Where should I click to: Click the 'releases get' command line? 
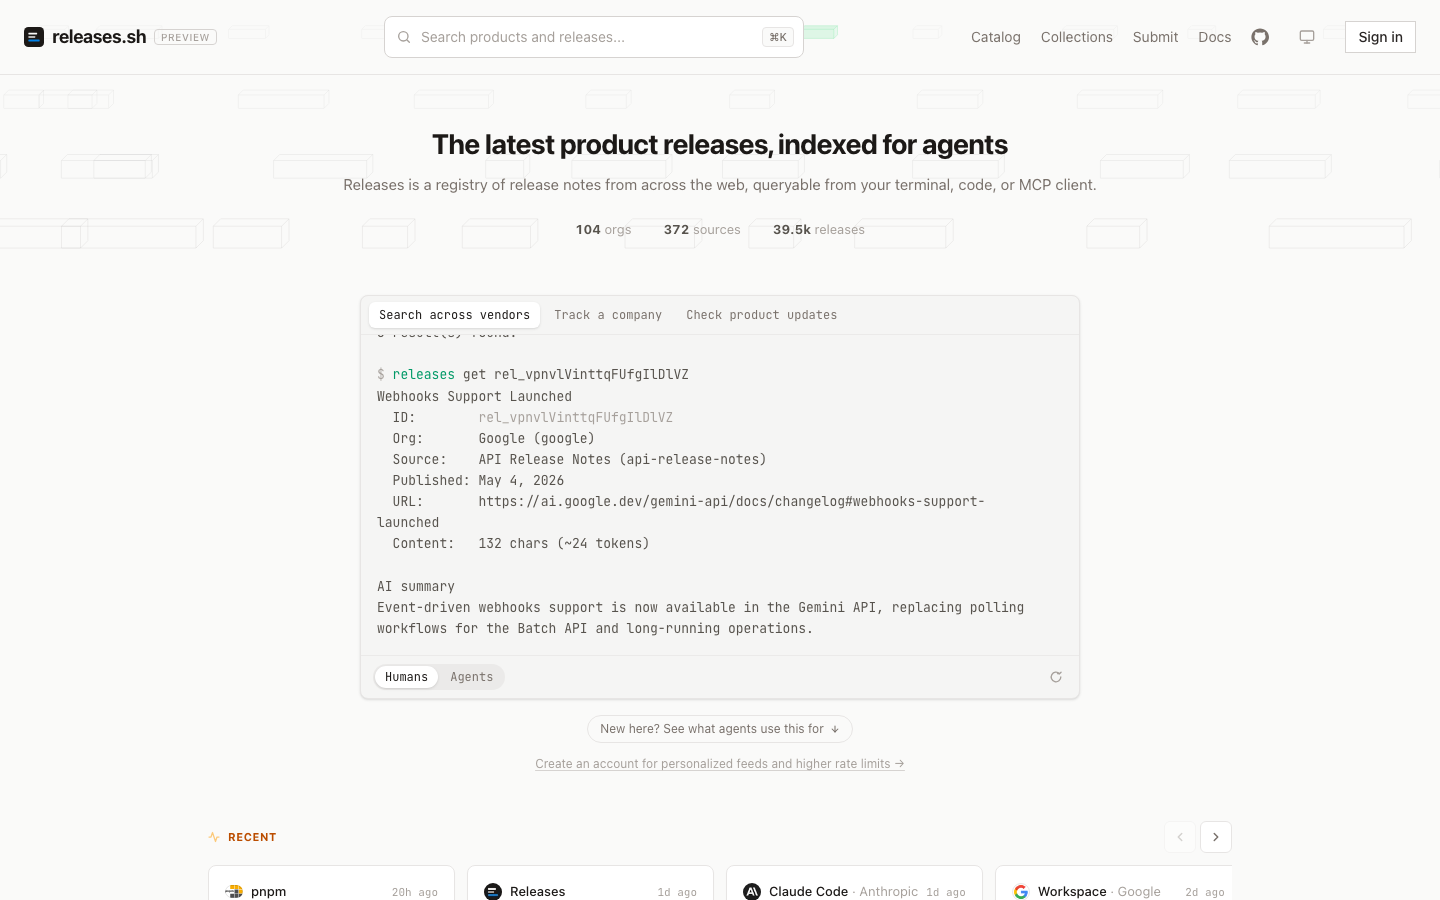[x=533, y=375]
